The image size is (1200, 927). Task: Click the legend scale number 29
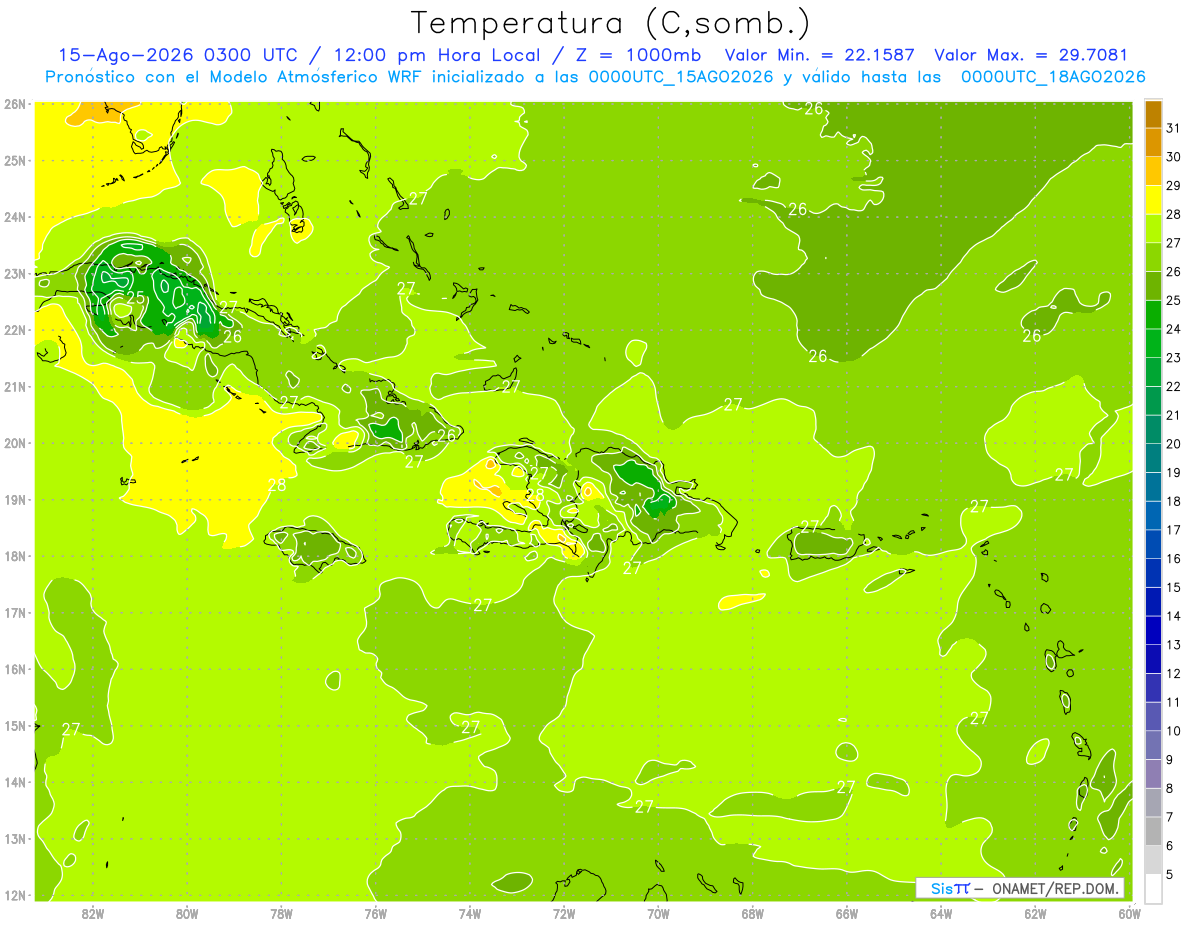coord(1173,185)
